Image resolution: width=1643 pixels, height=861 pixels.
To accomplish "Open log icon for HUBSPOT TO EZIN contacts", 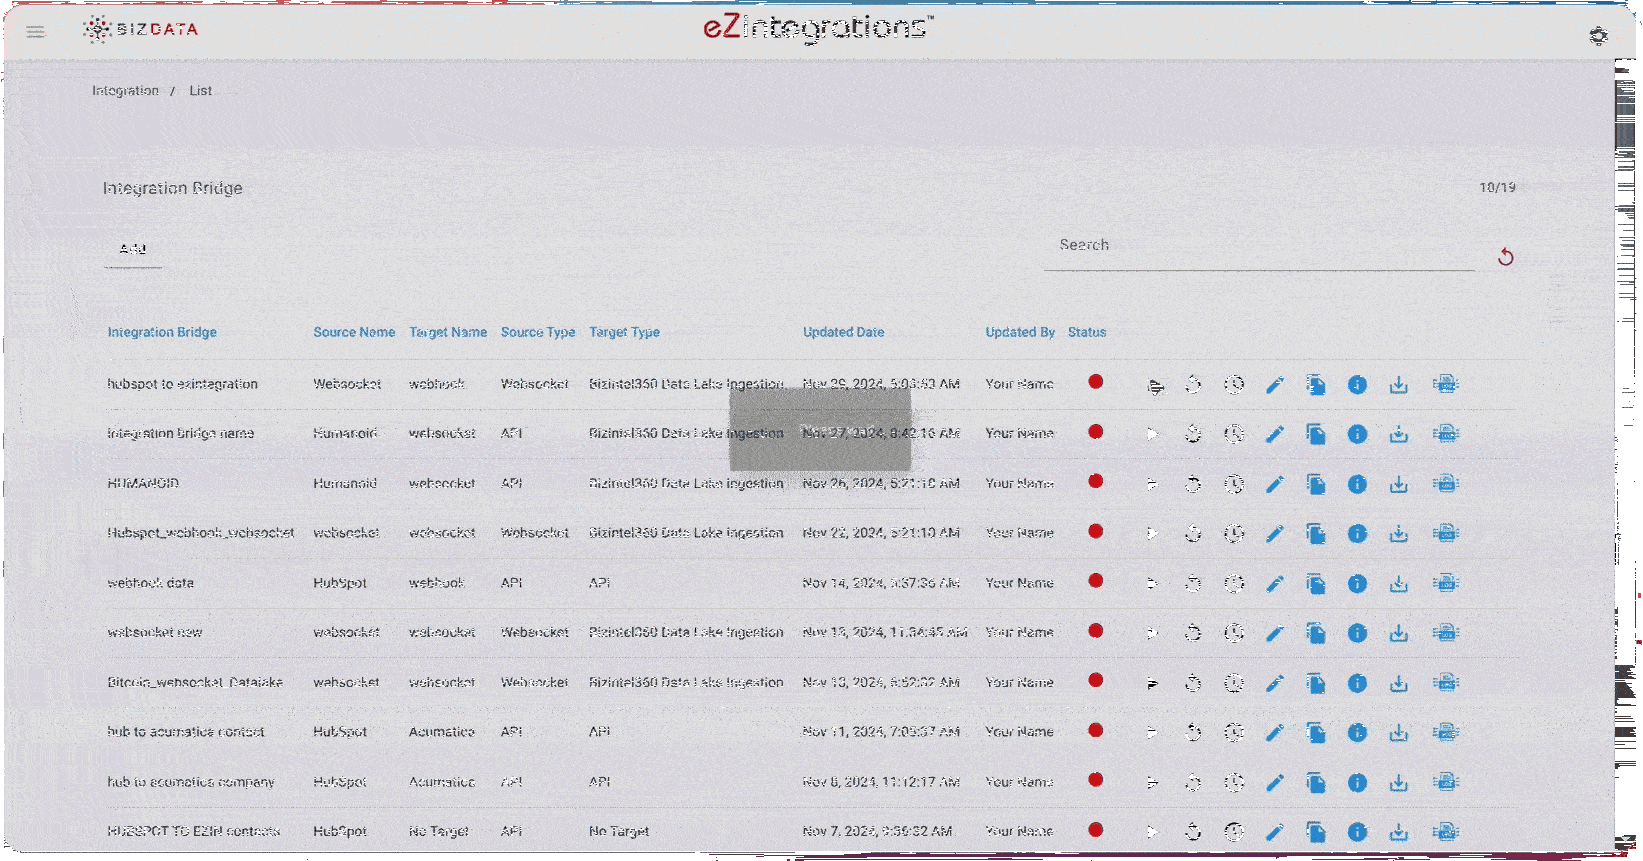I will (1445, 831).
